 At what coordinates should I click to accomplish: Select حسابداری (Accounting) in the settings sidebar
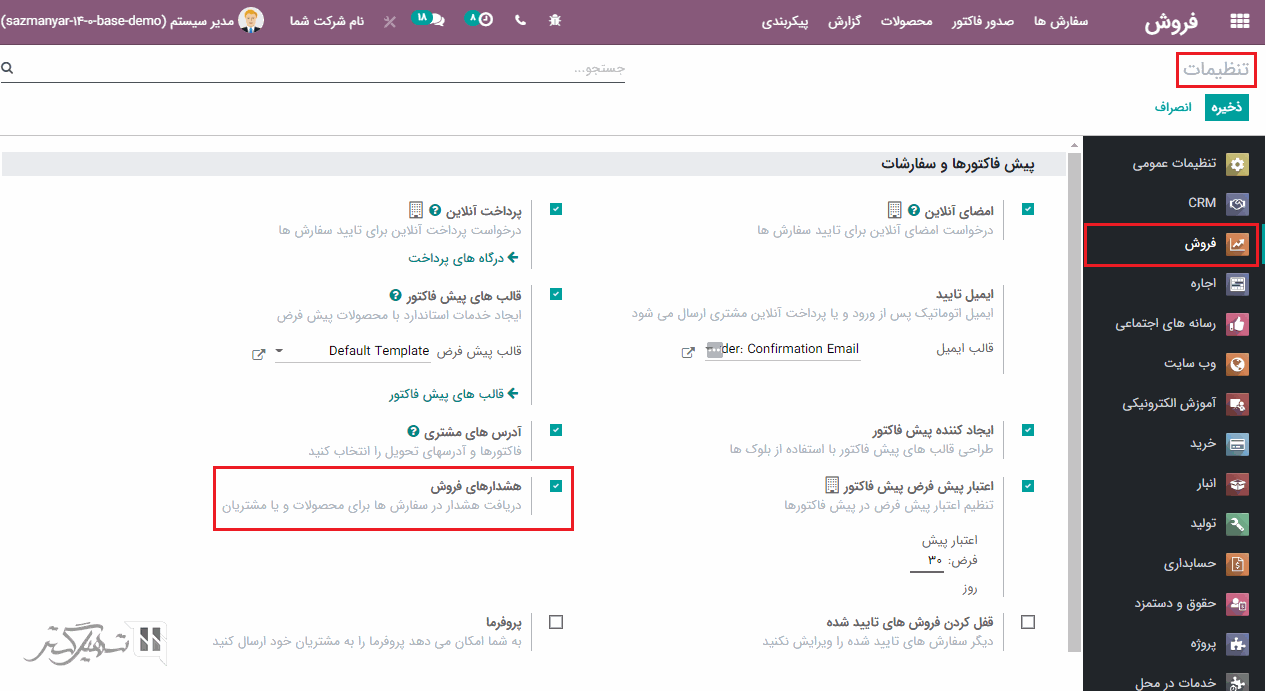pyautogui.click(x=1189, y=564)
